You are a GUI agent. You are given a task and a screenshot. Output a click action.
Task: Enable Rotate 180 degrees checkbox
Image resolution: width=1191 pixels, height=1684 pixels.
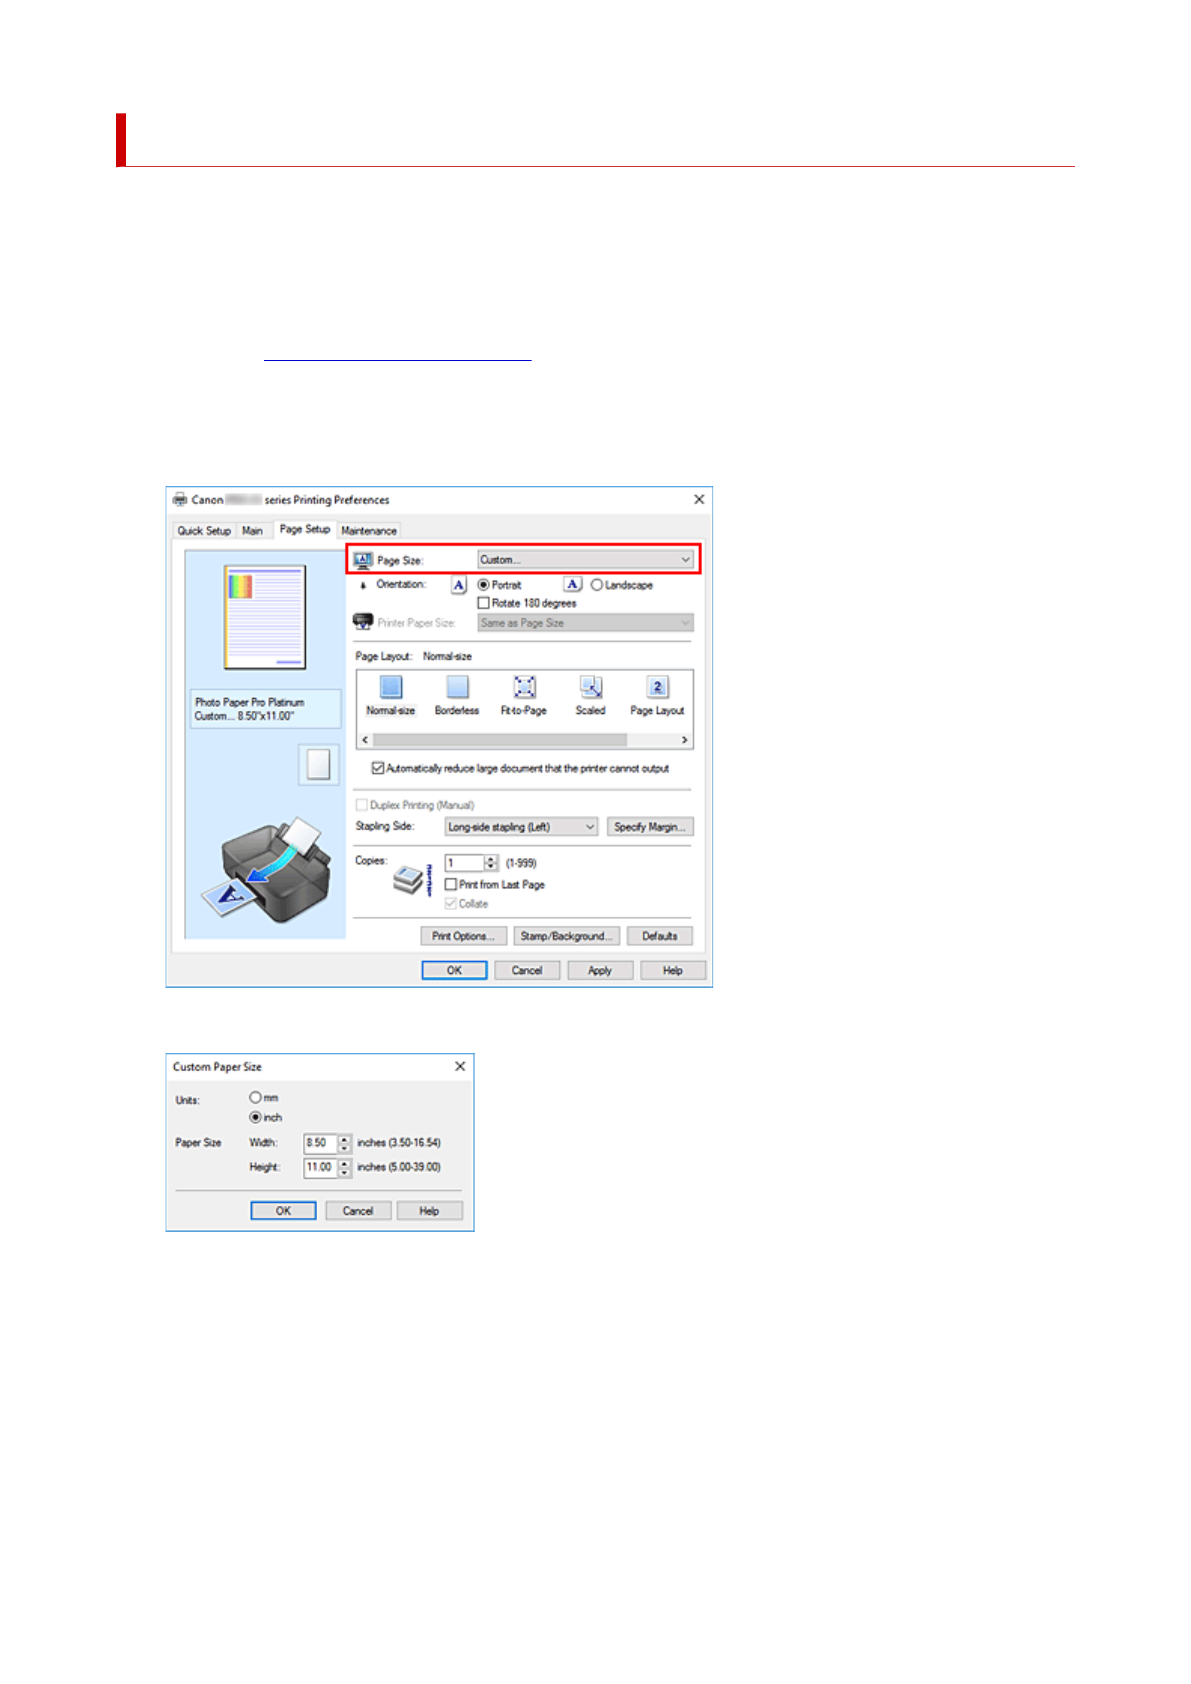coord(484,603)
